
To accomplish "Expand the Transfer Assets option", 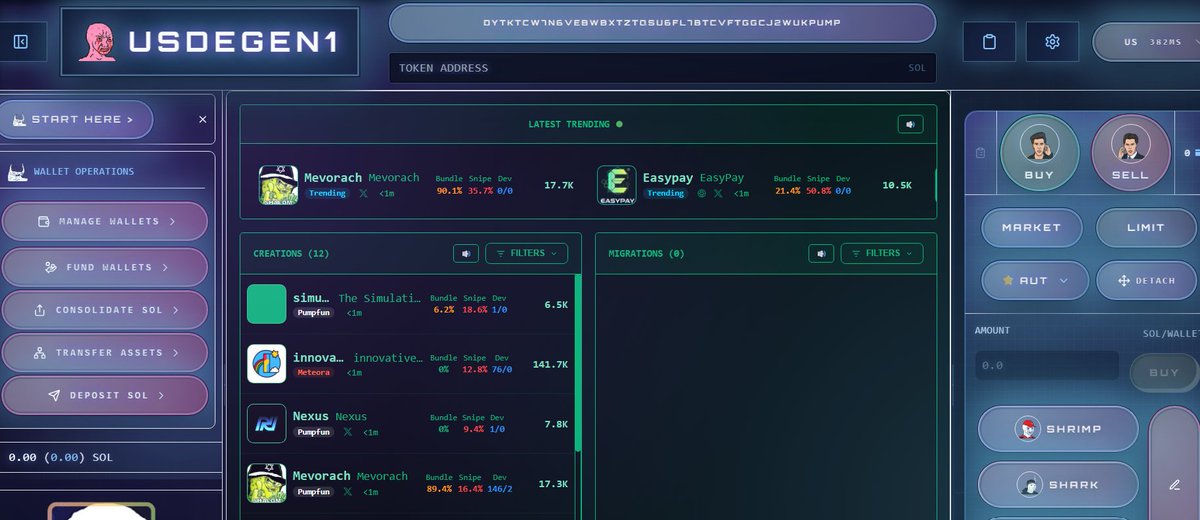I will tap(105, 353).
